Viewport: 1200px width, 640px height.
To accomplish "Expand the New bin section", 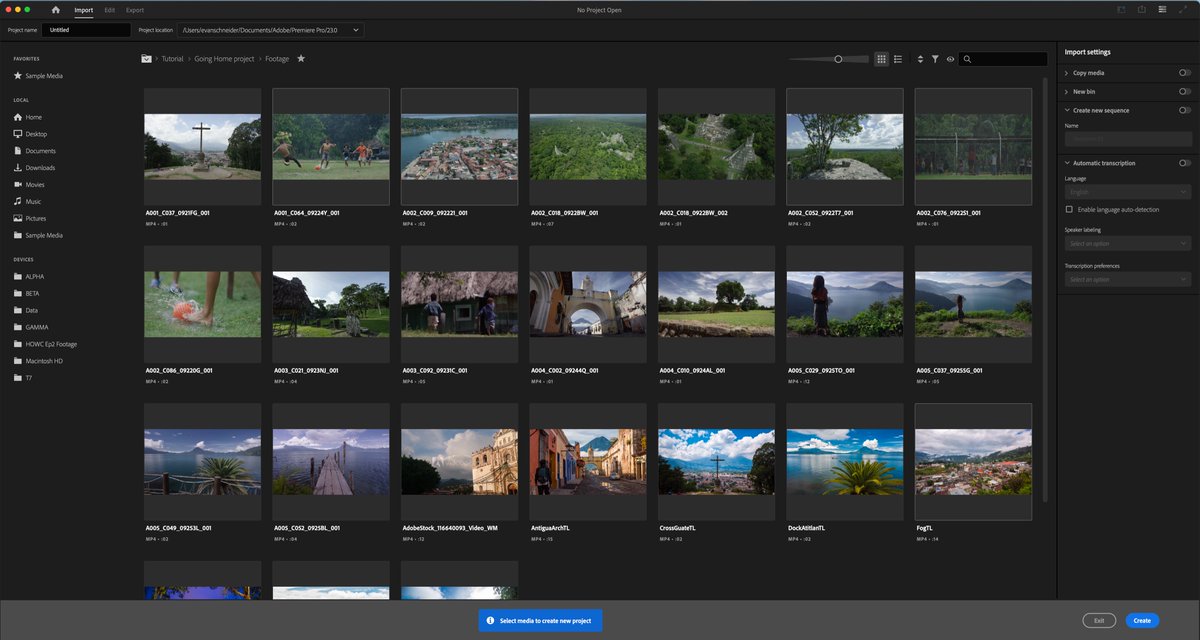I will (x=1066, y=91).
